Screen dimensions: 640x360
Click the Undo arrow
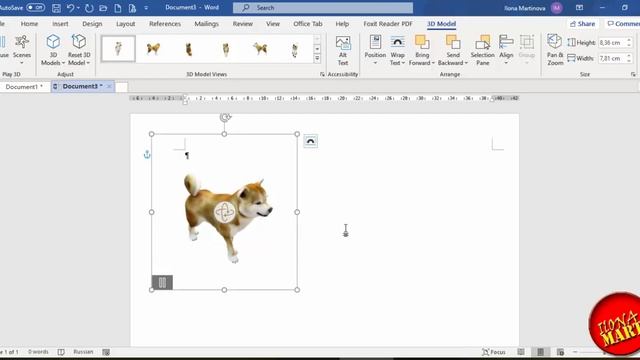(70, 8)
